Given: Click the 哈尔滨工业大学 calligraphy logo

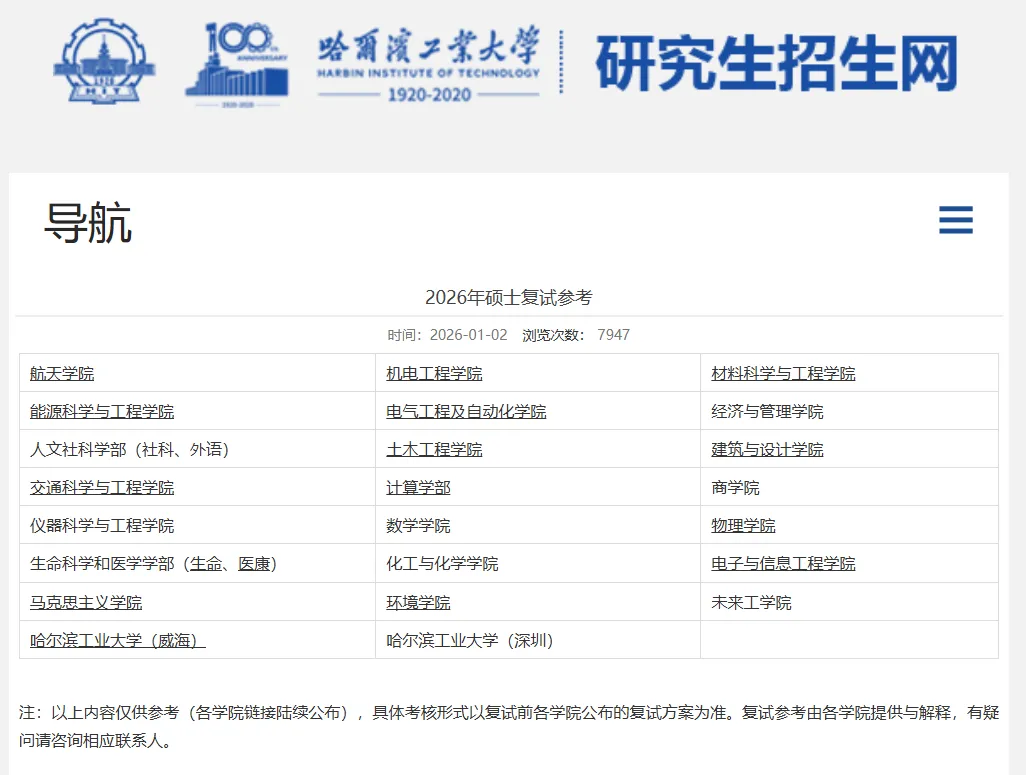Looking at the screenshot, I should 429,65.
